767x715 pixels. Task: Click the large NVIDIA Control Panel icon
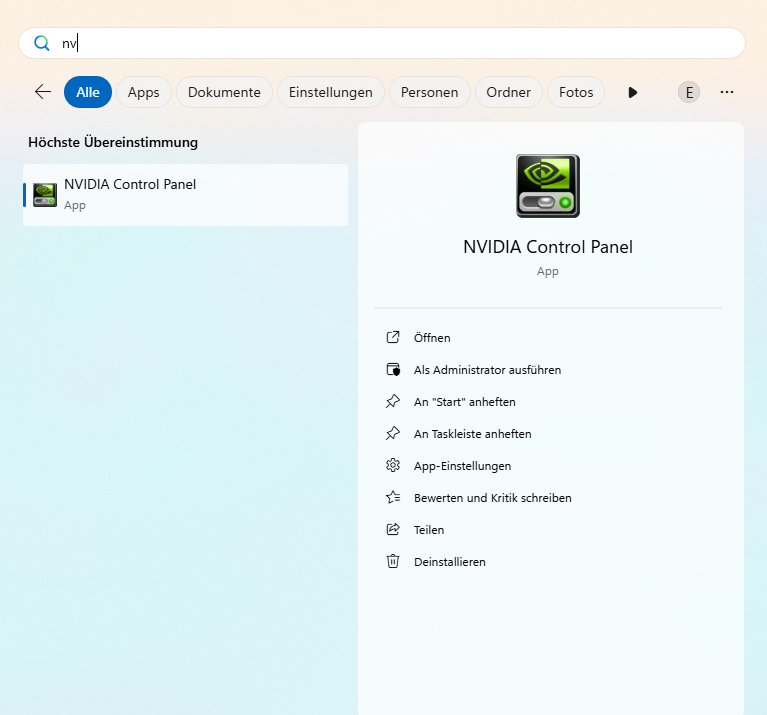pyautogui.click(x=548, y=186)
